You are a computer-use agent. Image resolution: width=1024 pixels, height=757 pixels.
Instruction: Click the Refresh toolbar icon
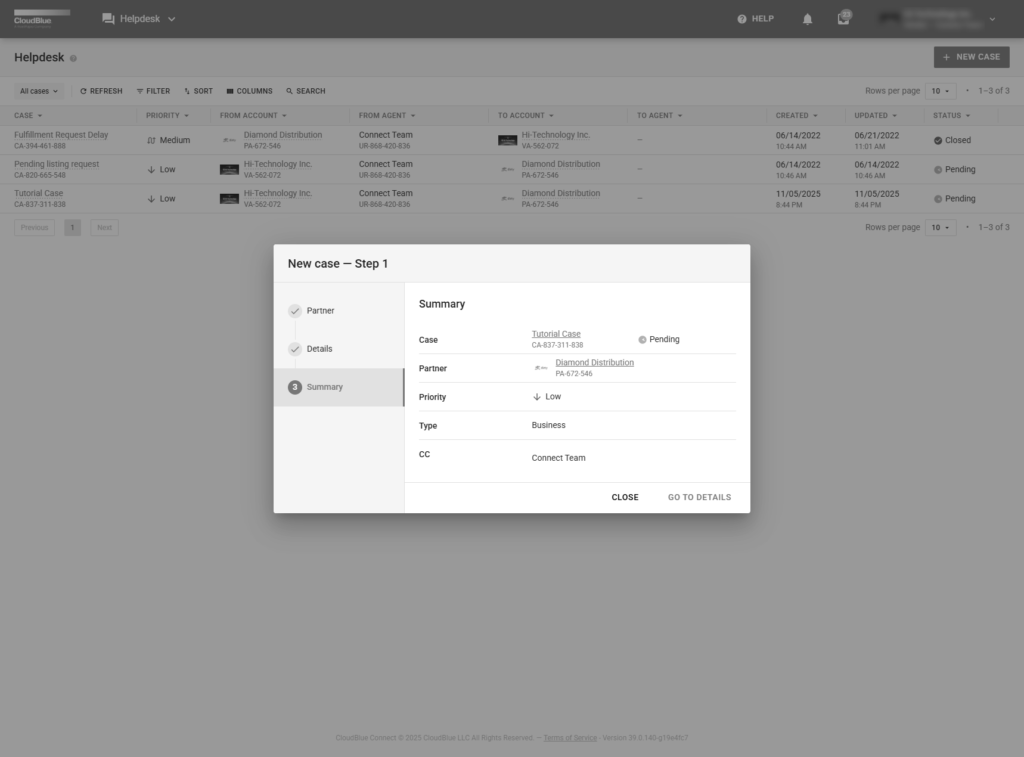101,91
